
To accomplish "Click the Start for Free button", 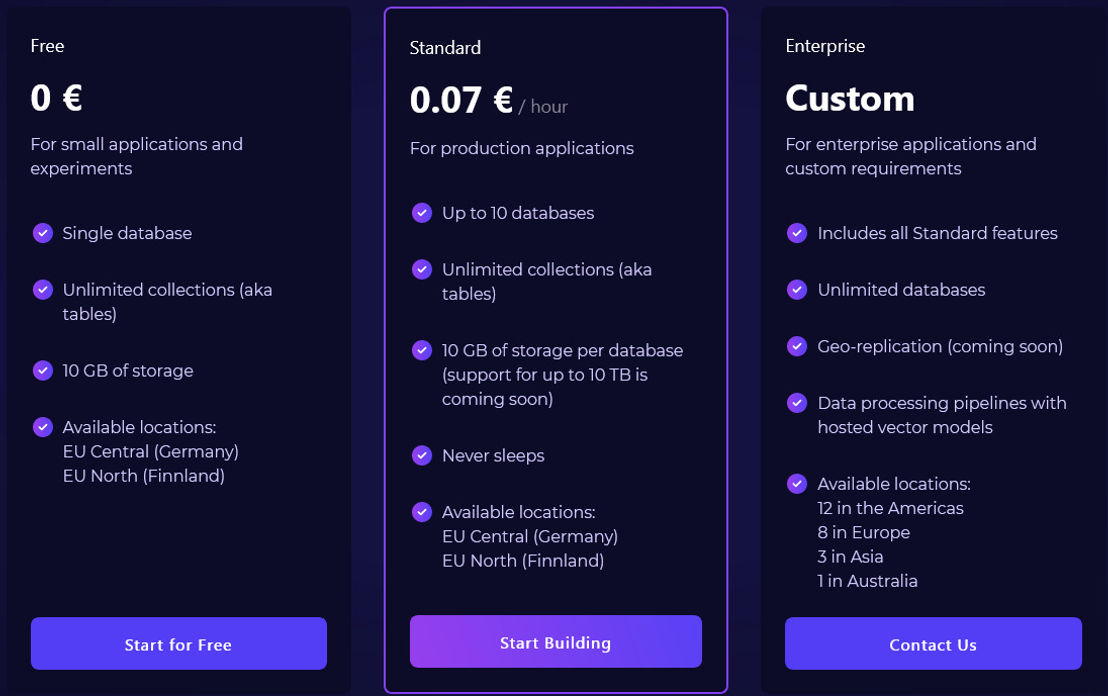I will click(179, 644).
